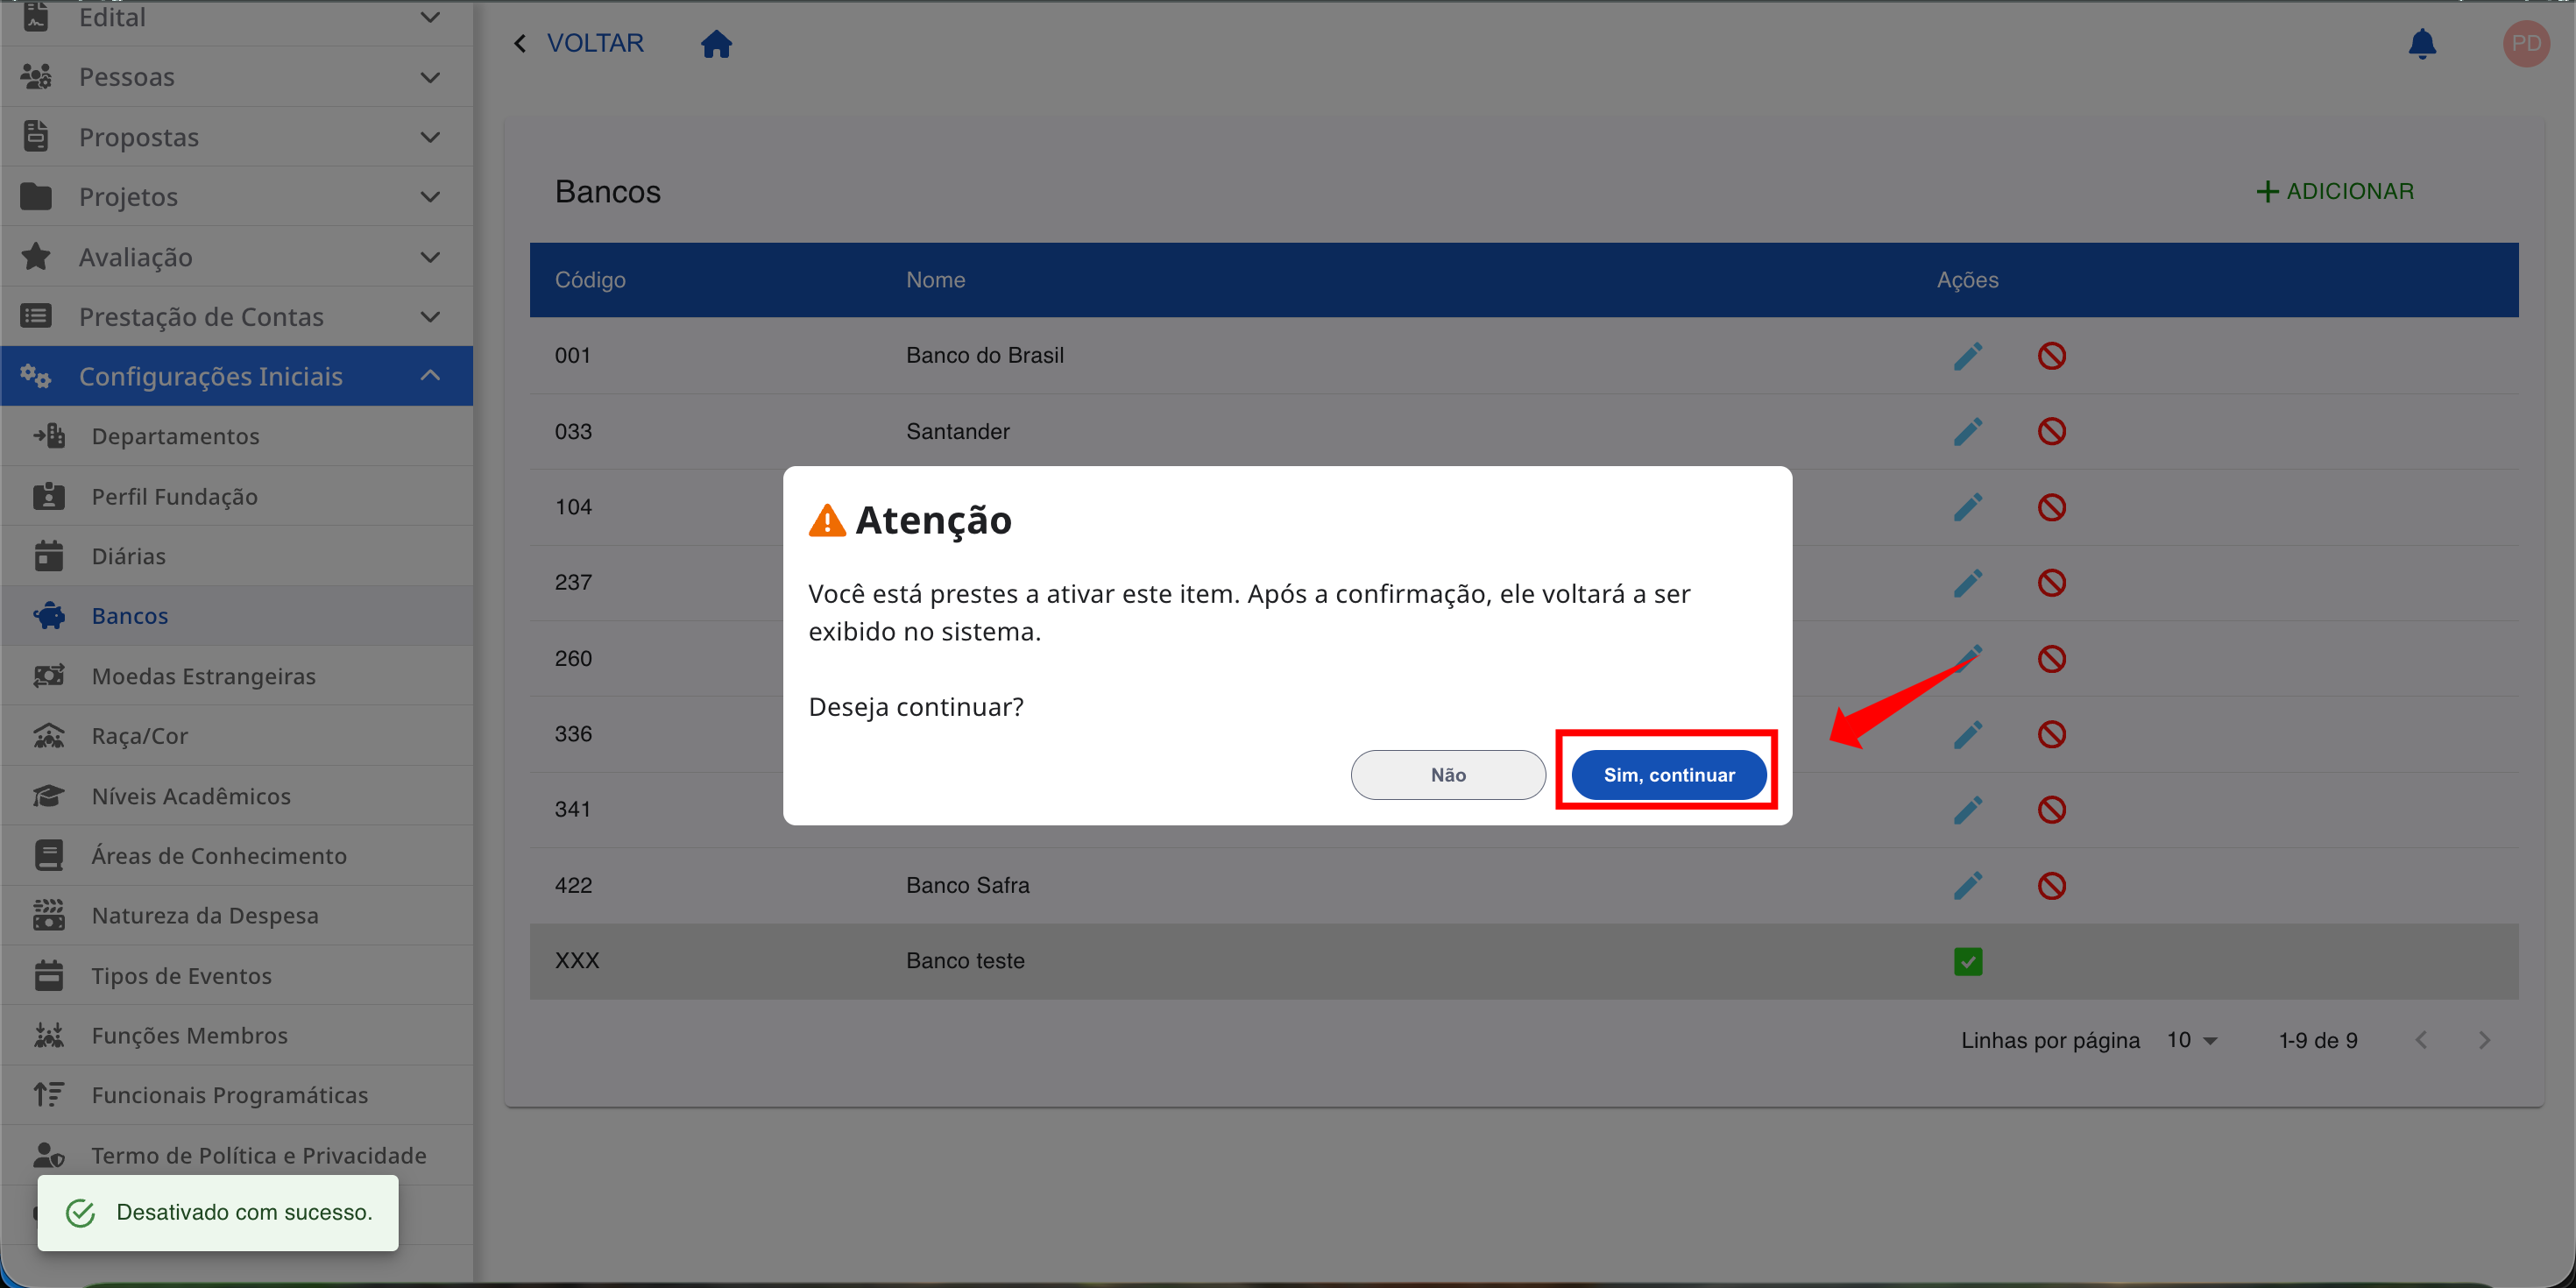Expand the Propostas menu
The image size is (2576, 1288).
237,137
